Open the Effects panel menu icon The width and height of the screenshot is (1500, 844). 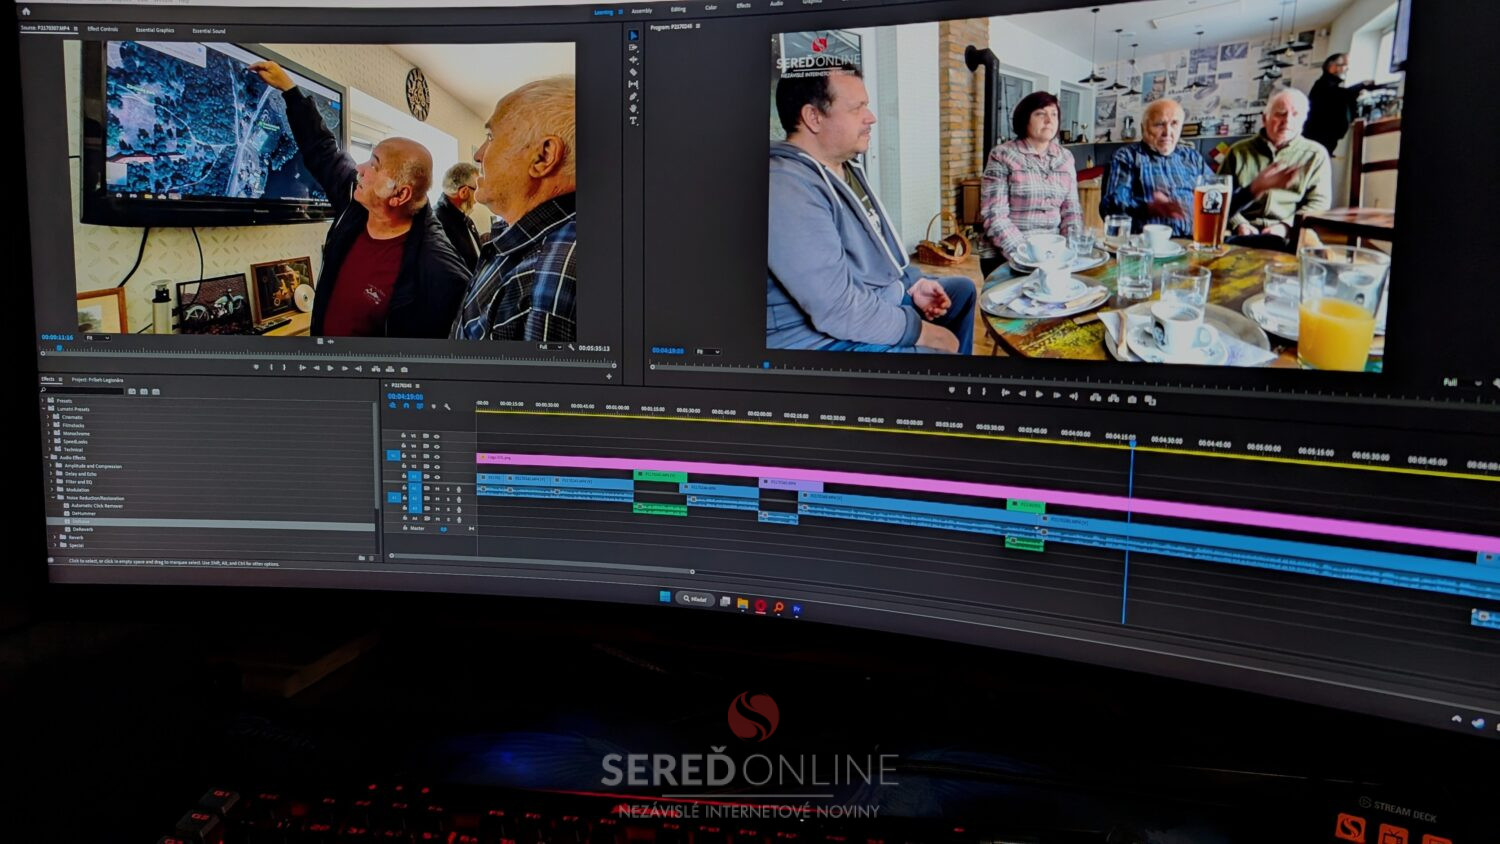coord(60,379)
